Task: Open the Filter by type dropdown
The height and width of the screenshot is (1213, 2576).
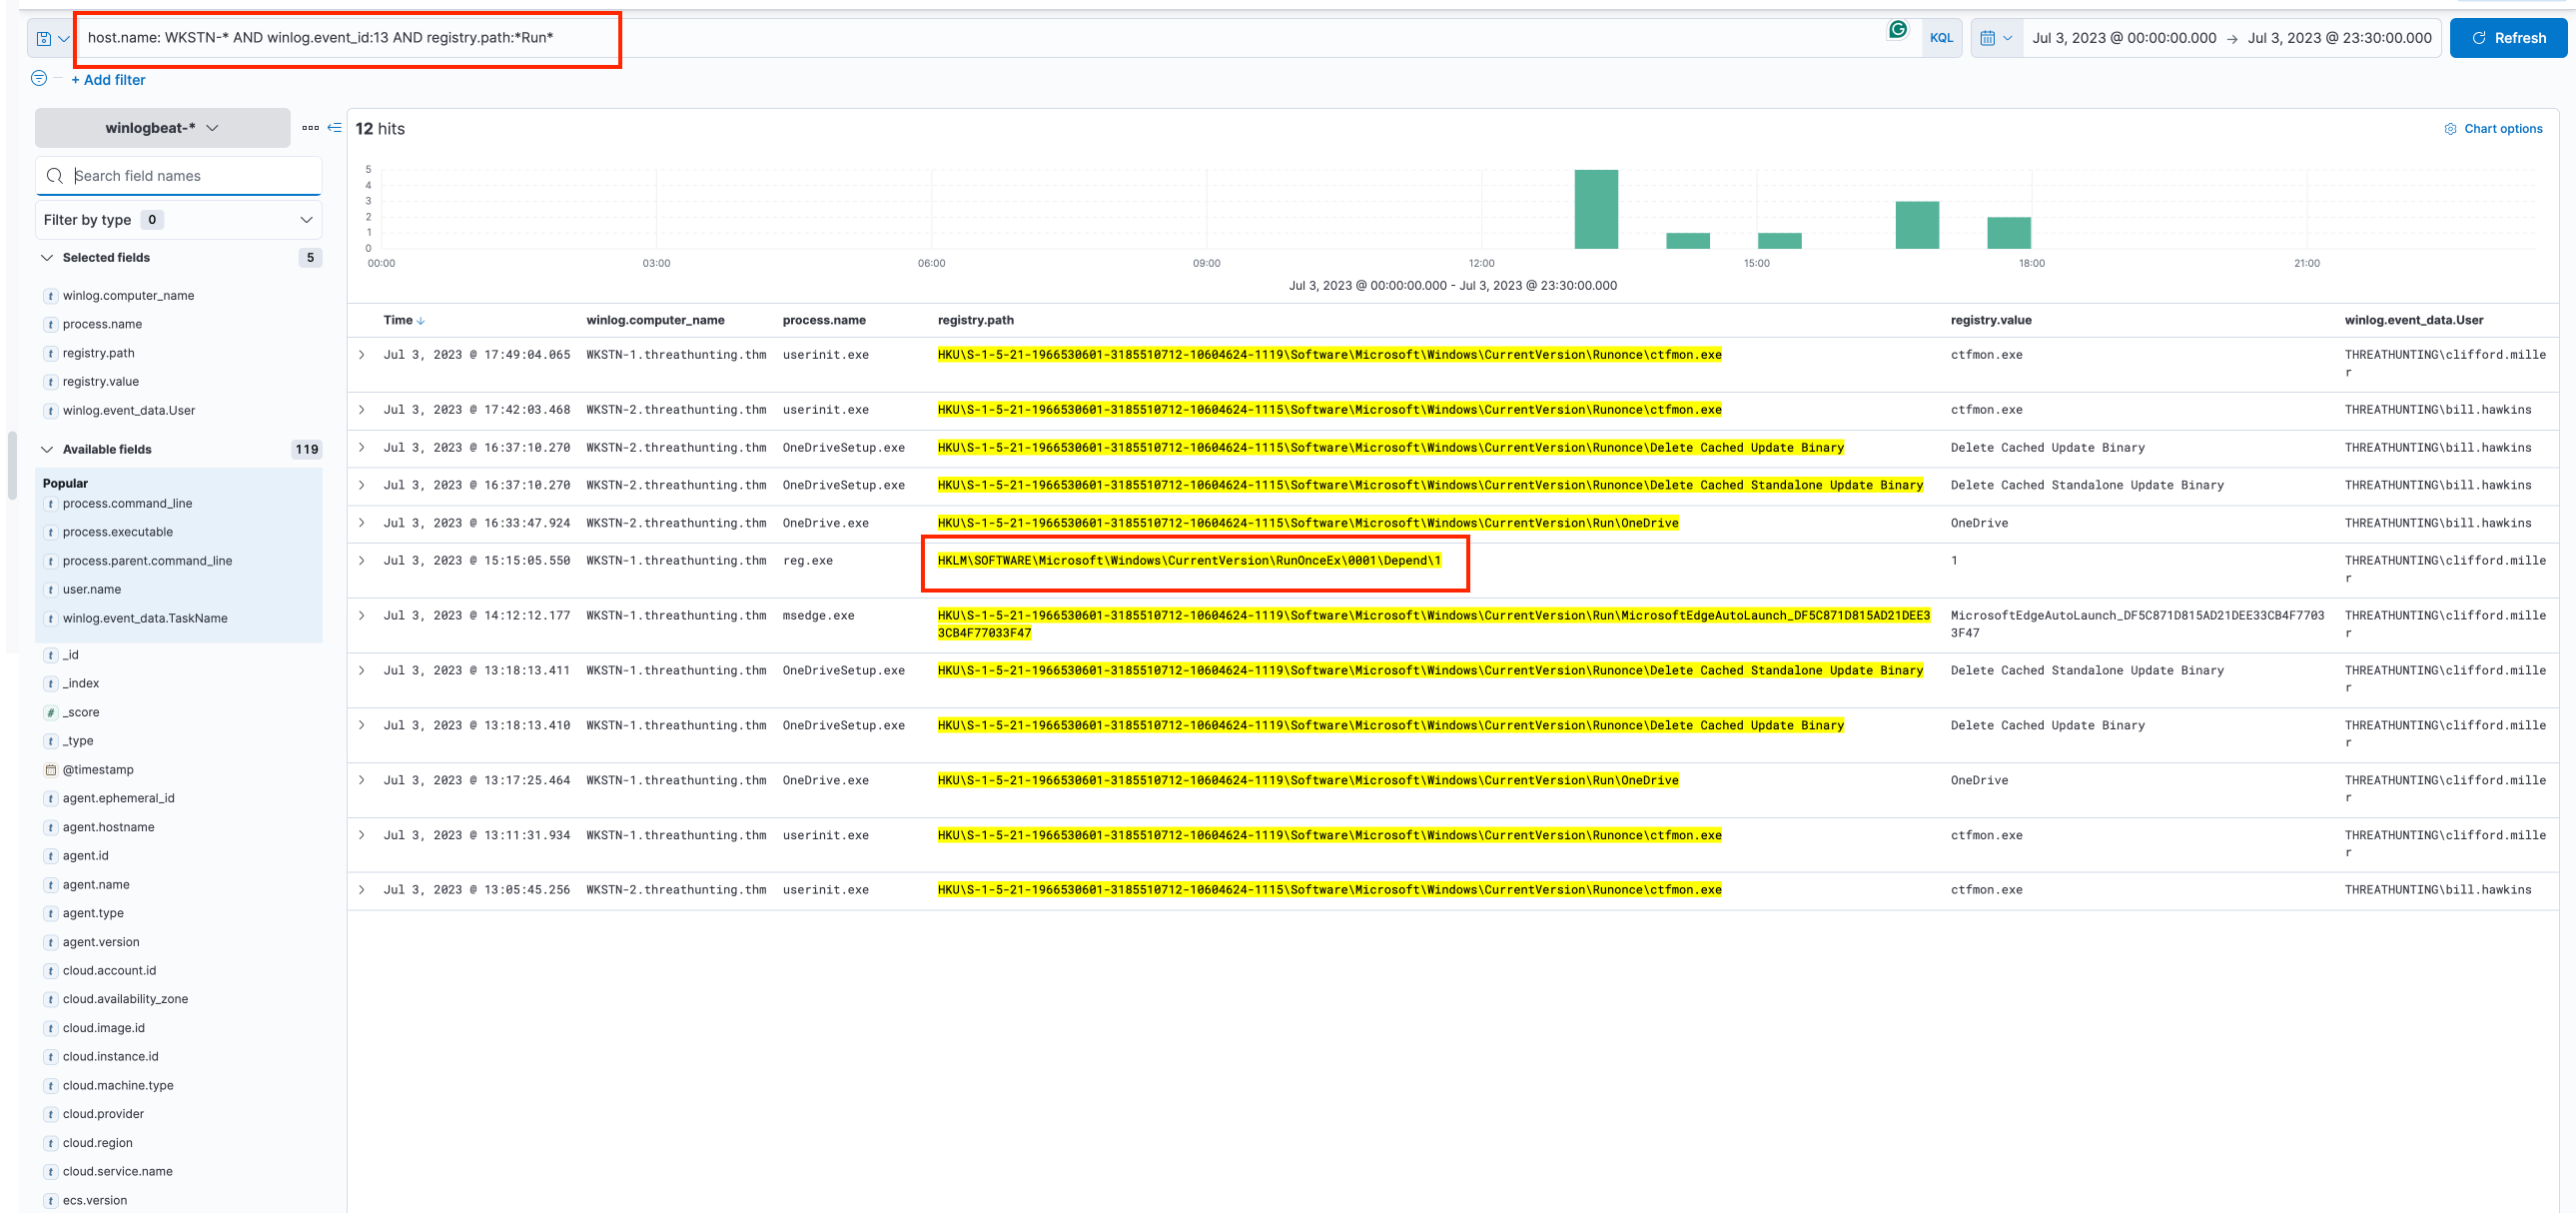Action: pyautogui.click(x=178, y=220)
